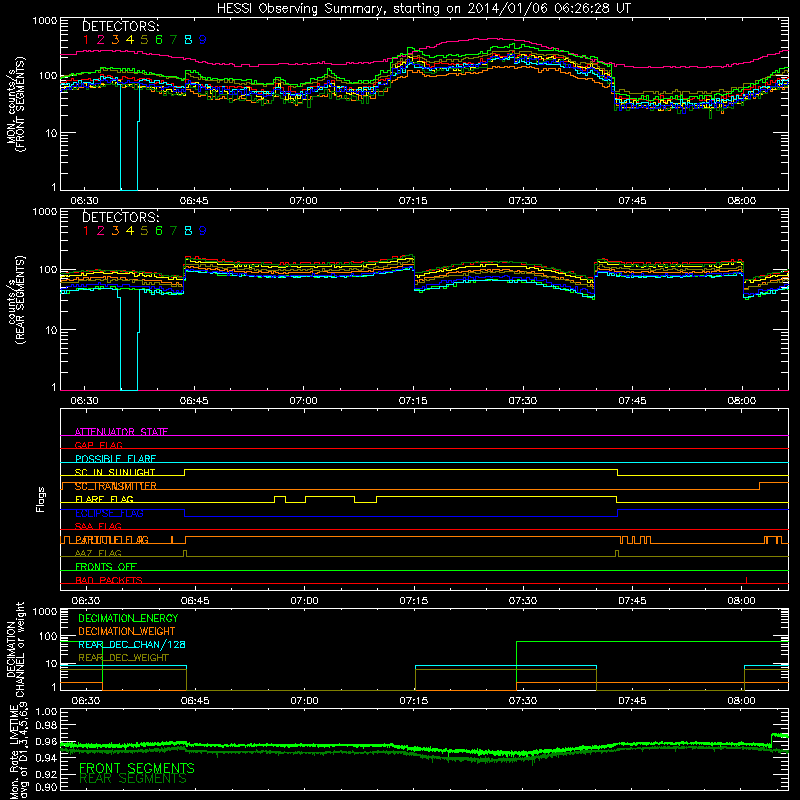Click DETECTORS: label in the rear segments plot
This screenshot has width=800, height=800.
click(x=121, y=217)
